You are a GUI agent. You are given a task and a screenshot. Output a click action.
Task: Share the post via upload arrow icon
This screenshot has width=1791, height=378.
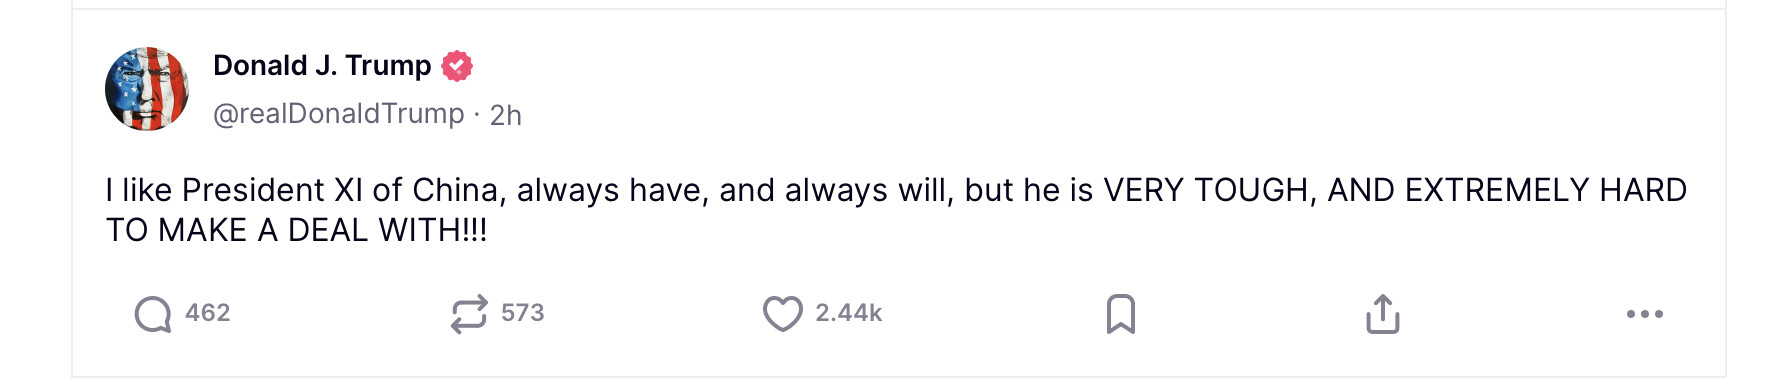(1383, 314)
